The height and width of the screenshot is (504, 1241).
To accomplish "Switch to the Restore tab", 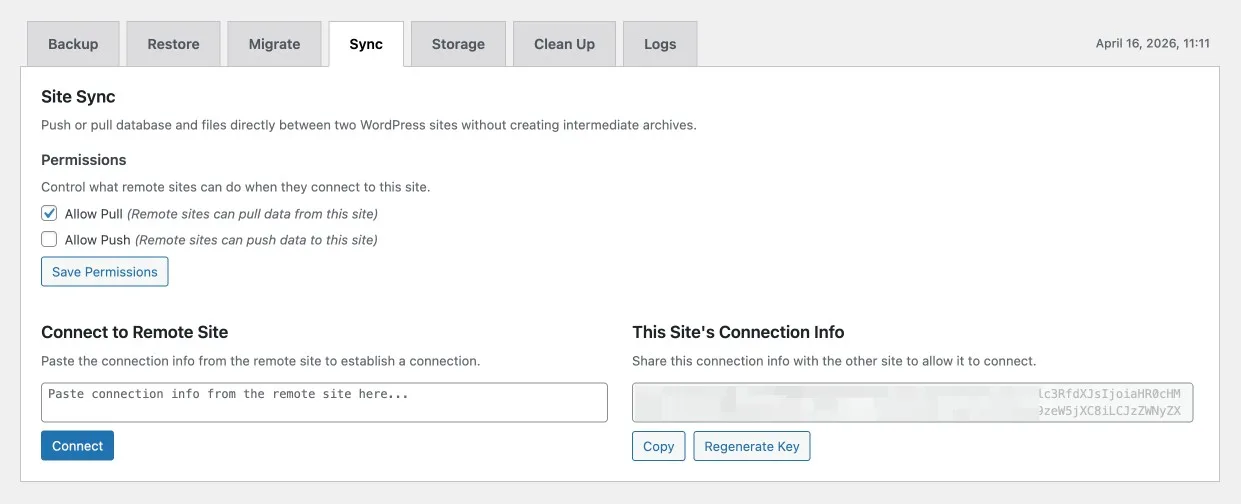I will pyautogui.click(x=173, y=44).
